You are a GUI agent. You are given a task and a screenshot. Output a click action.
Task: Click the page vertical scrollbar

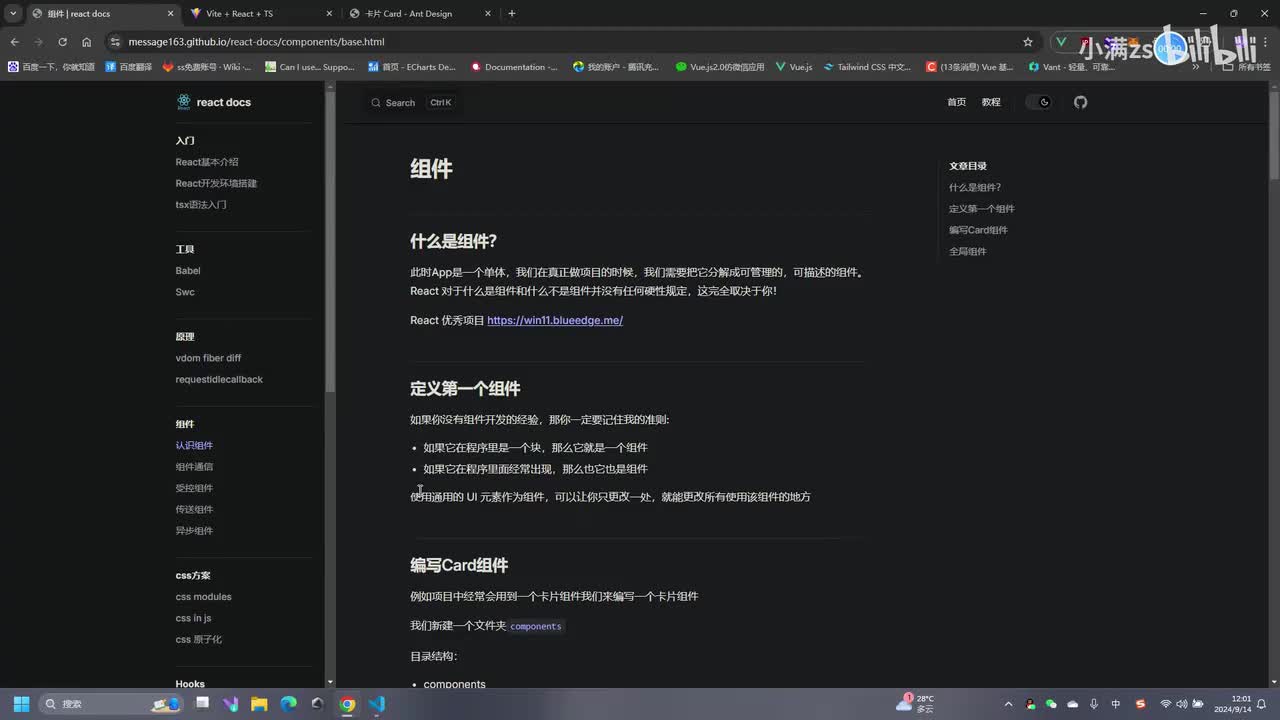(1274, 134)
